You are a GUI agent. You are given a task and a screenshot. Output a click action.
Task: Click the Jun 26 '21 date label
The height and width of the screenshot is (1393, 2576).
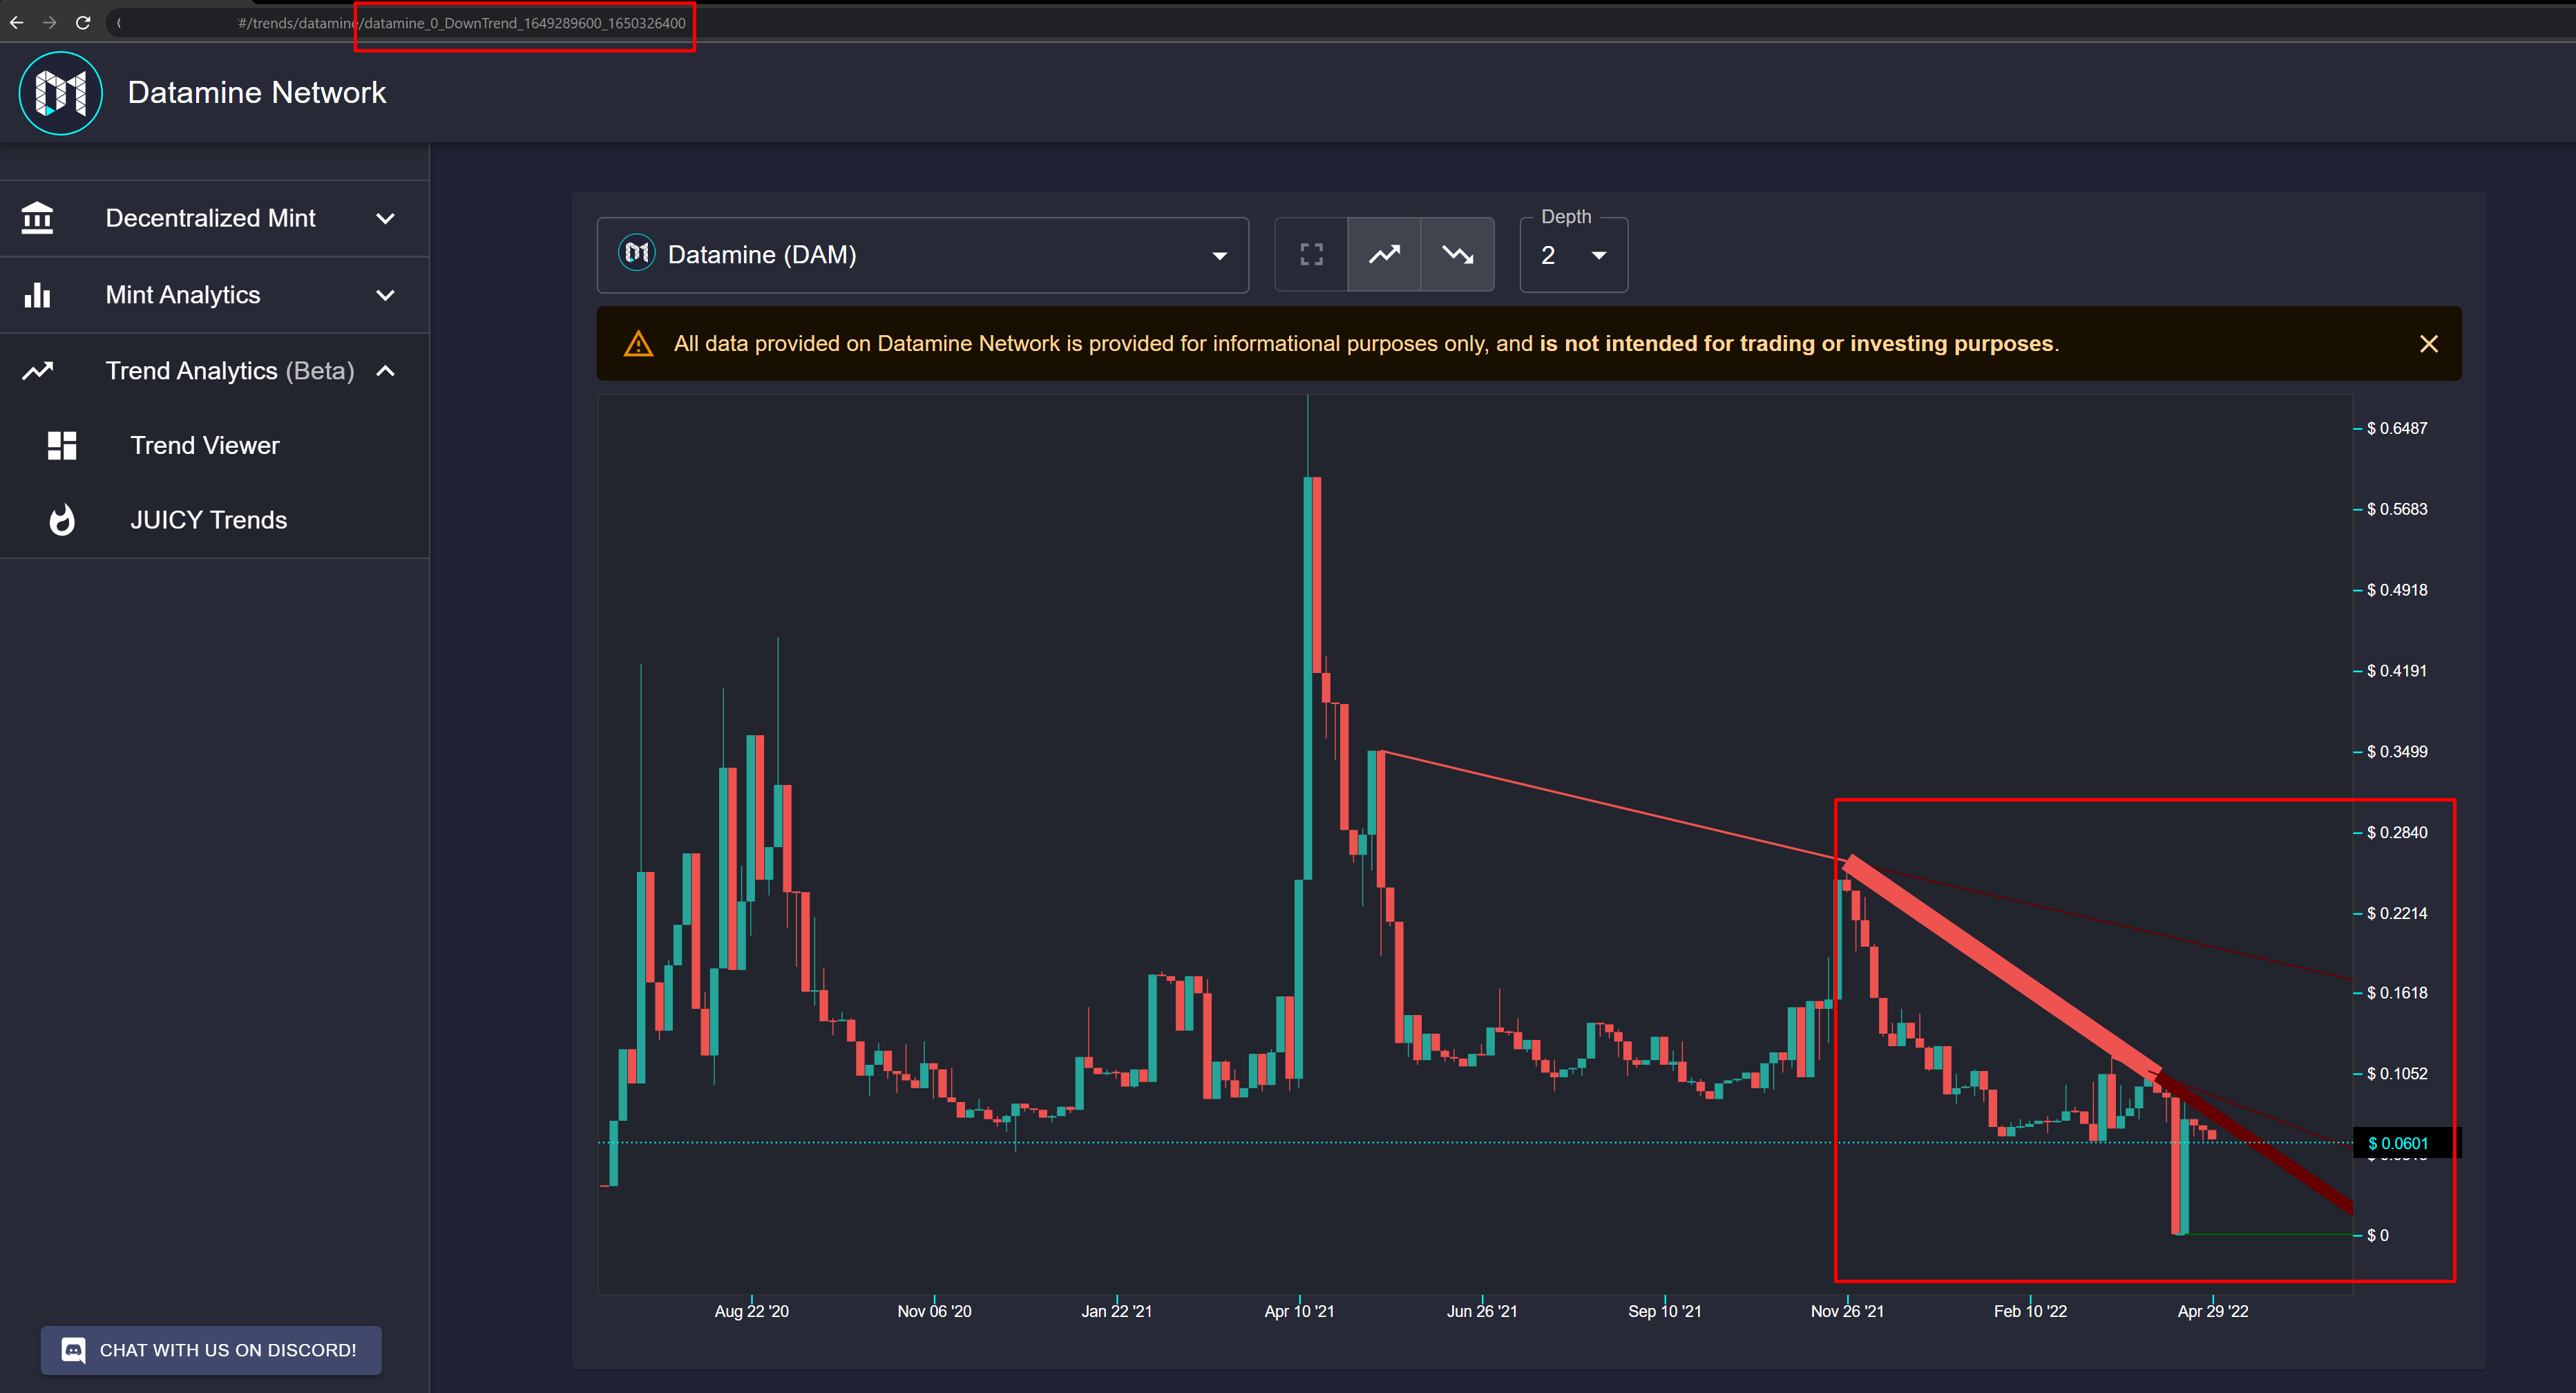click(x=1482, y=1311)
